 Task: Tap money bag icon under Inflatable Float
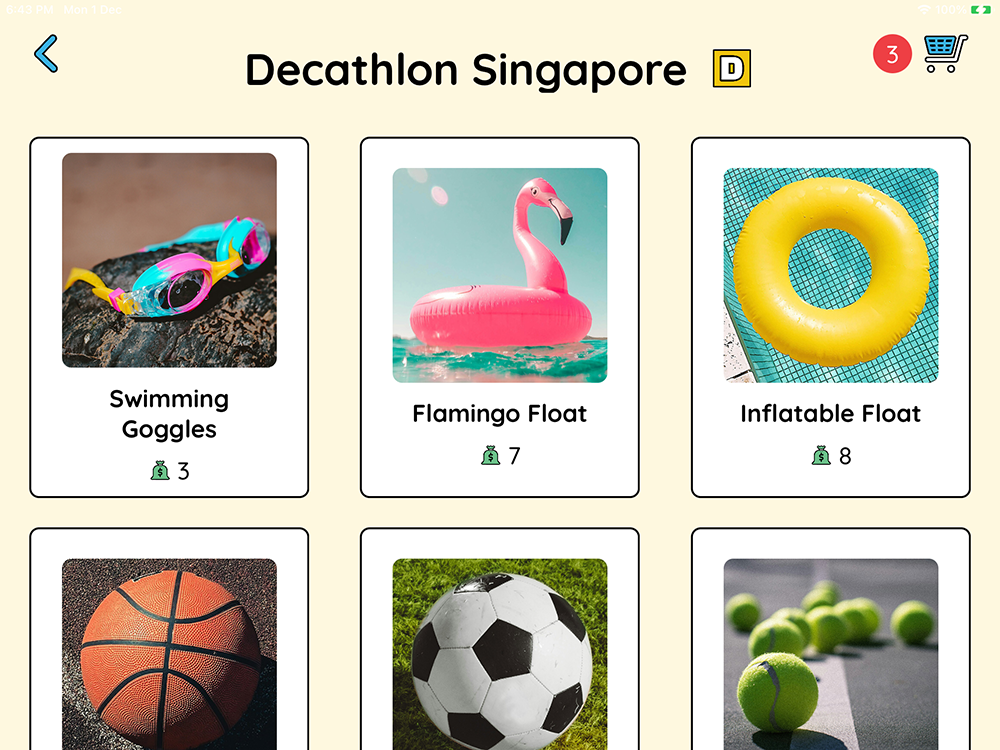(821, 455)
